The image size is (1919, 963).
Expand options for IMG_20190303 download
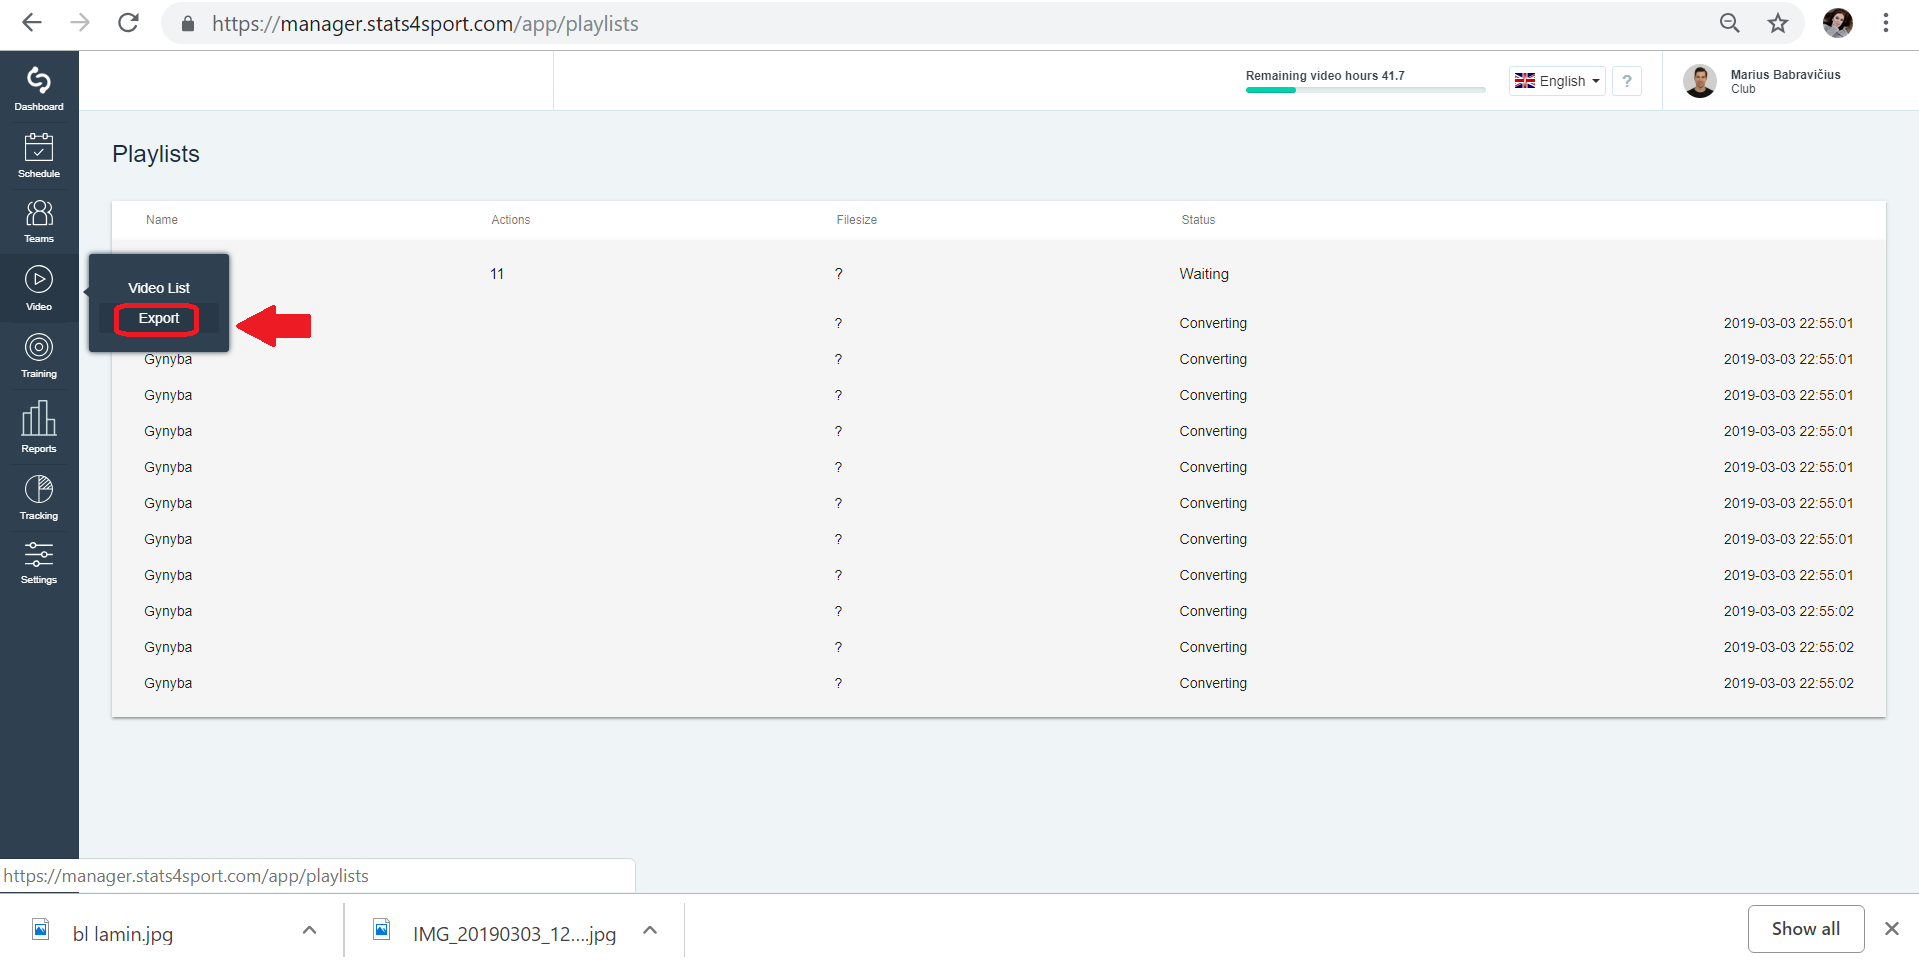pyautogui.click(x=650, y=931)
